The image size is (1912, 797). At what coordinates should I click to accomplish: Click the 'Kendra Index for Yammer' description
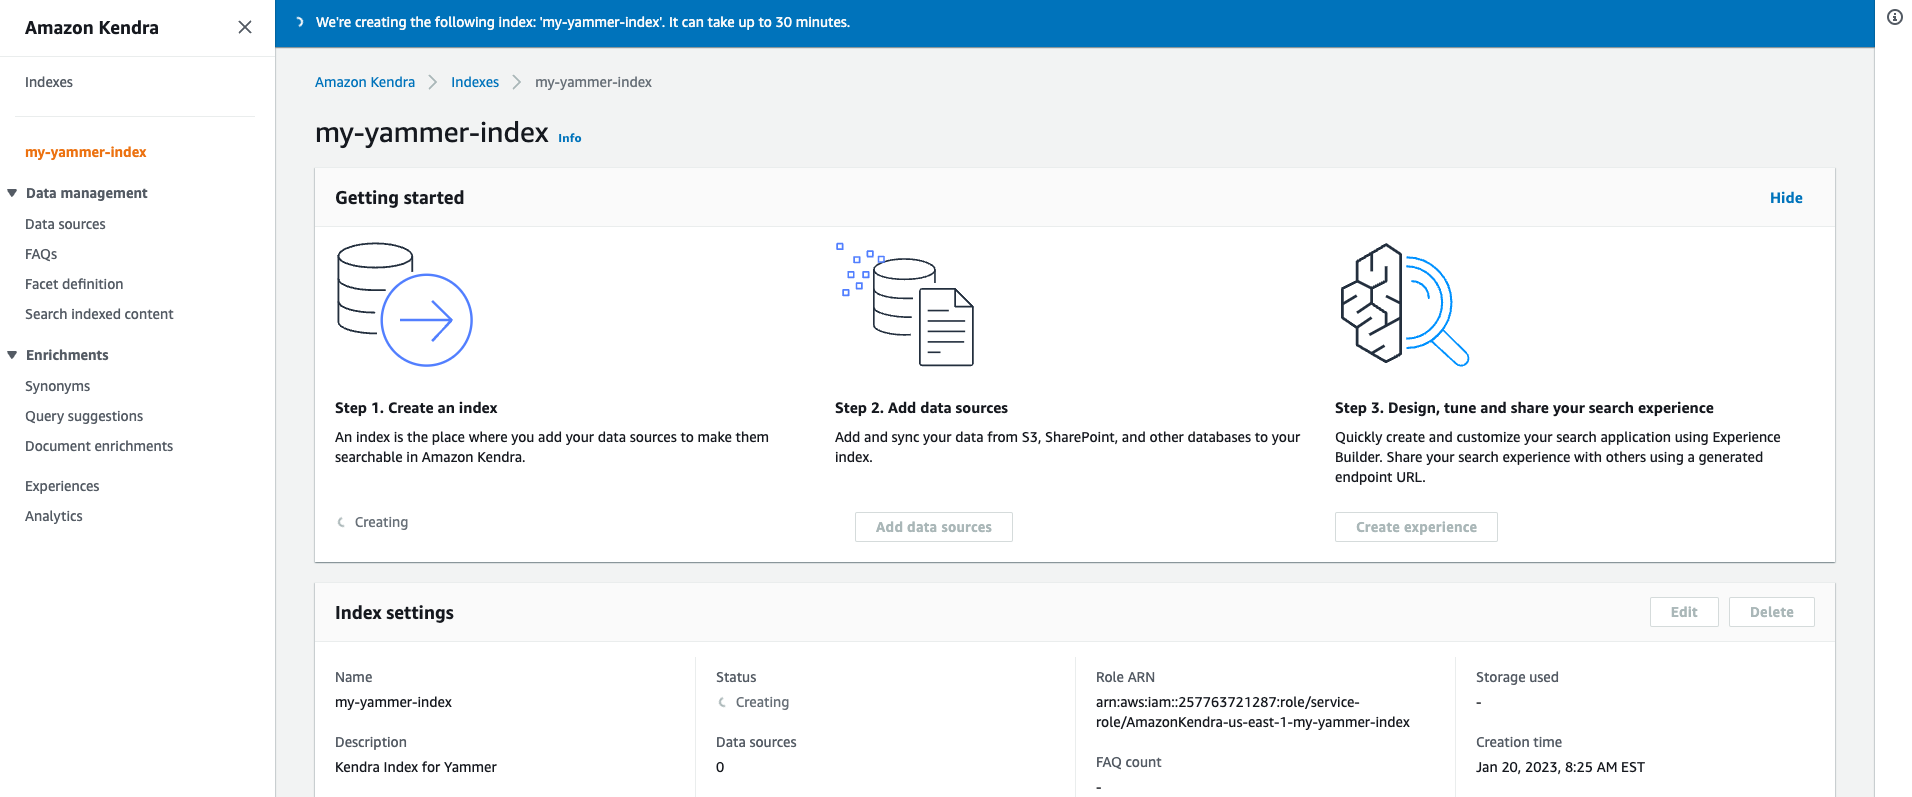coord(416,767)
